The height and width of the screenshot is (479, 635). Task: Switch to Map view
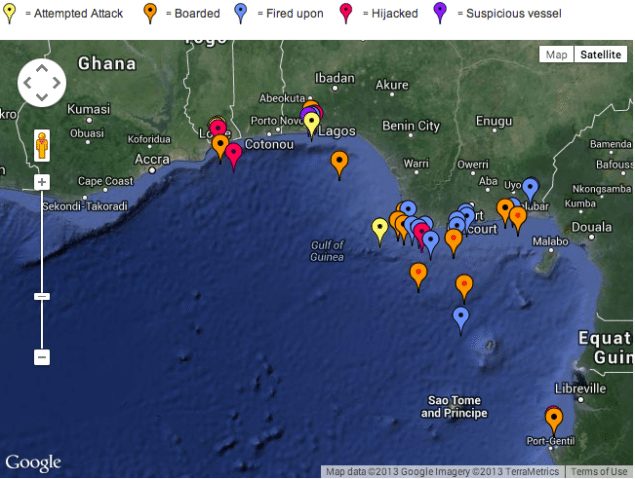pos(555,55)
